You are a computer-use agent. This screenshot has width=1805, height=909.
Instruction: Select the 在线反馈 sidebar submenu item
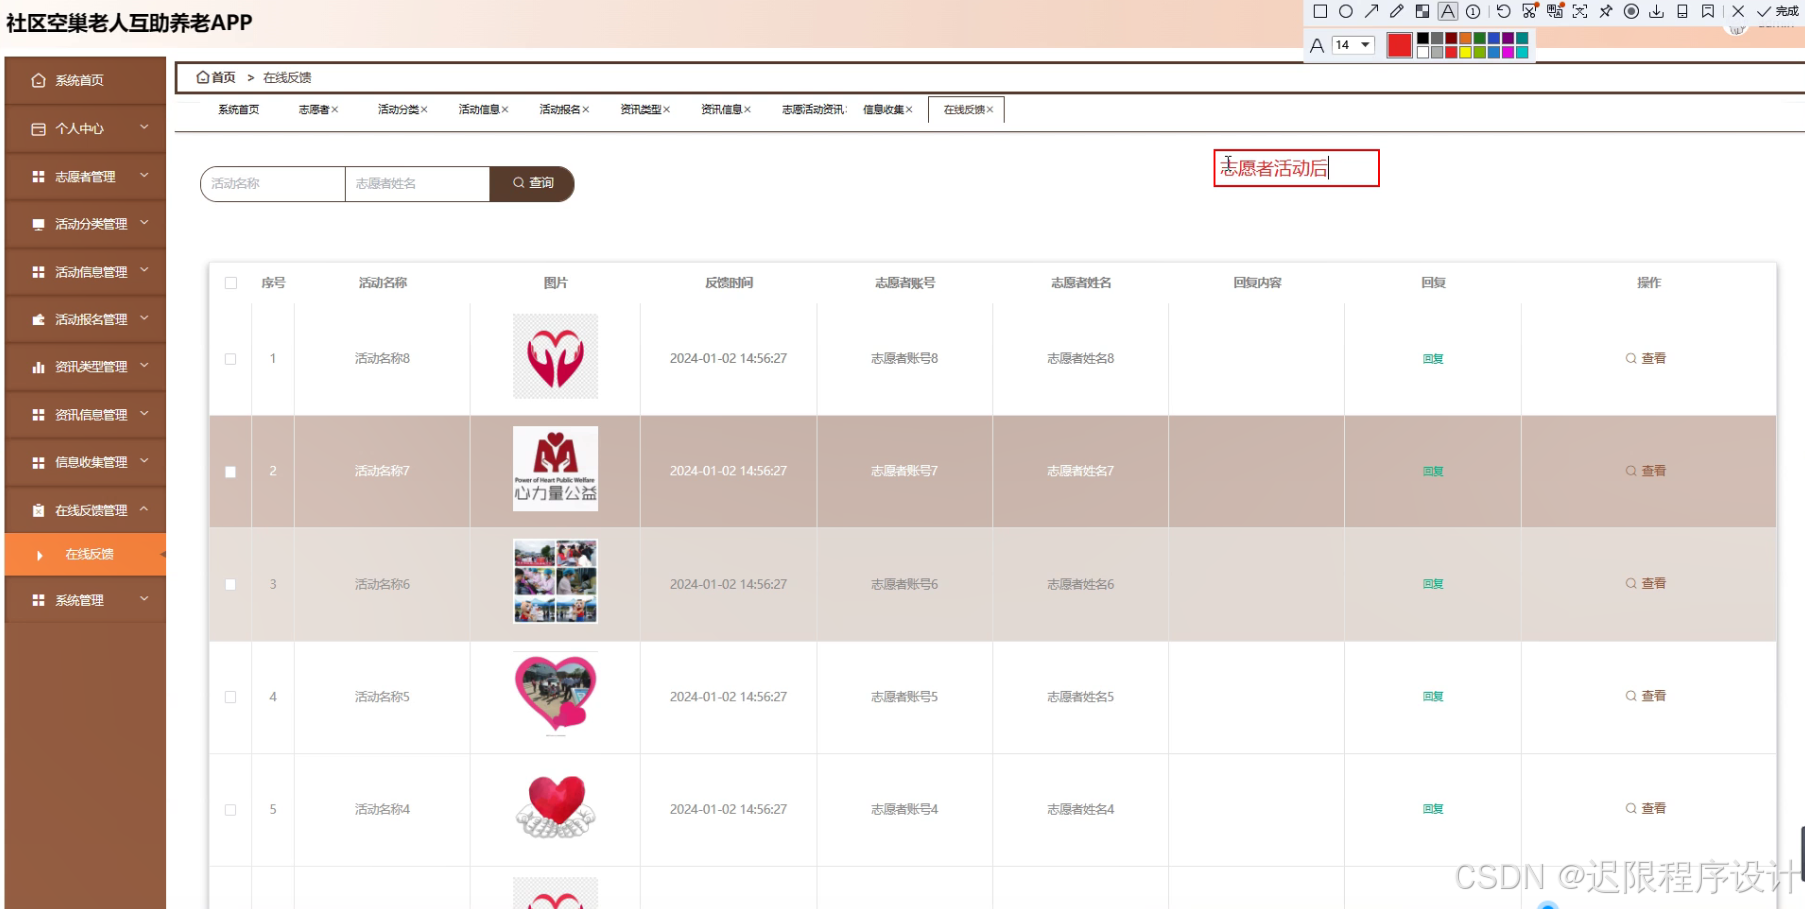(x=85, y=554)
